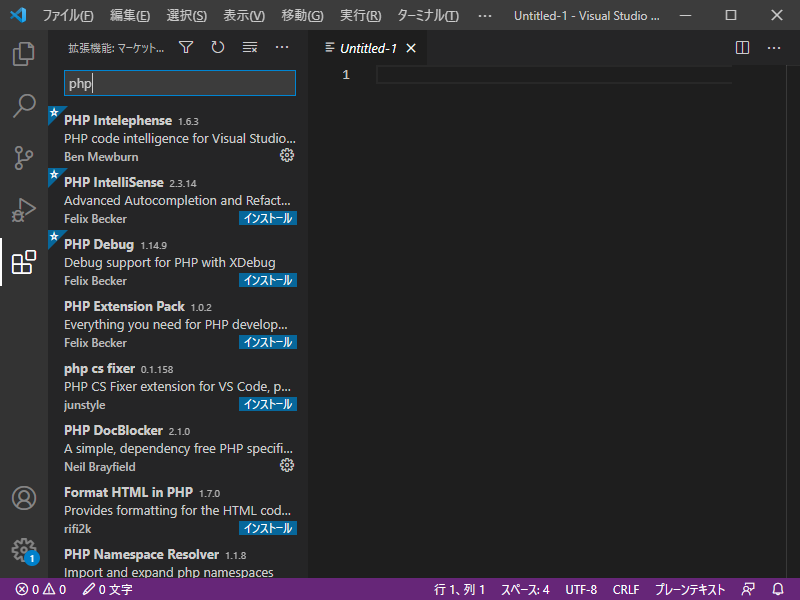Open Format HTML in PHP entry

(x=178, y=510)
